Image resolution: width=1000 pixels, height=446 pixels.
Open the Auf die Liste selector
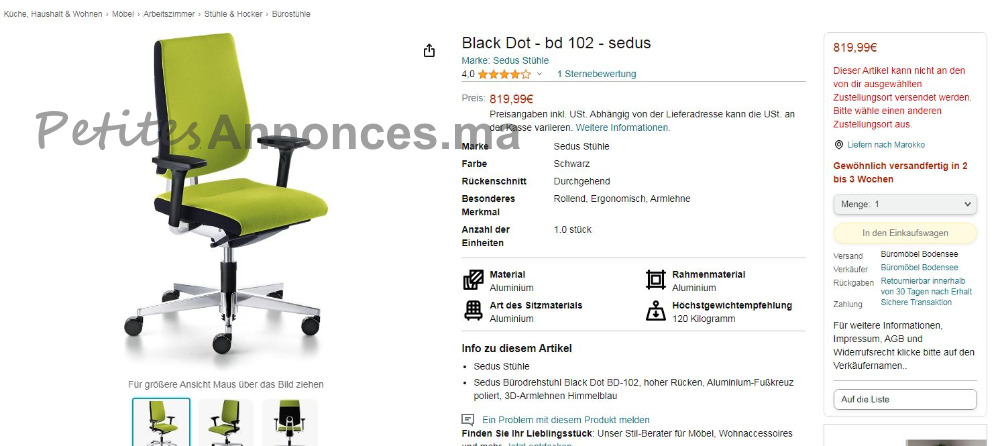point(904,399)
